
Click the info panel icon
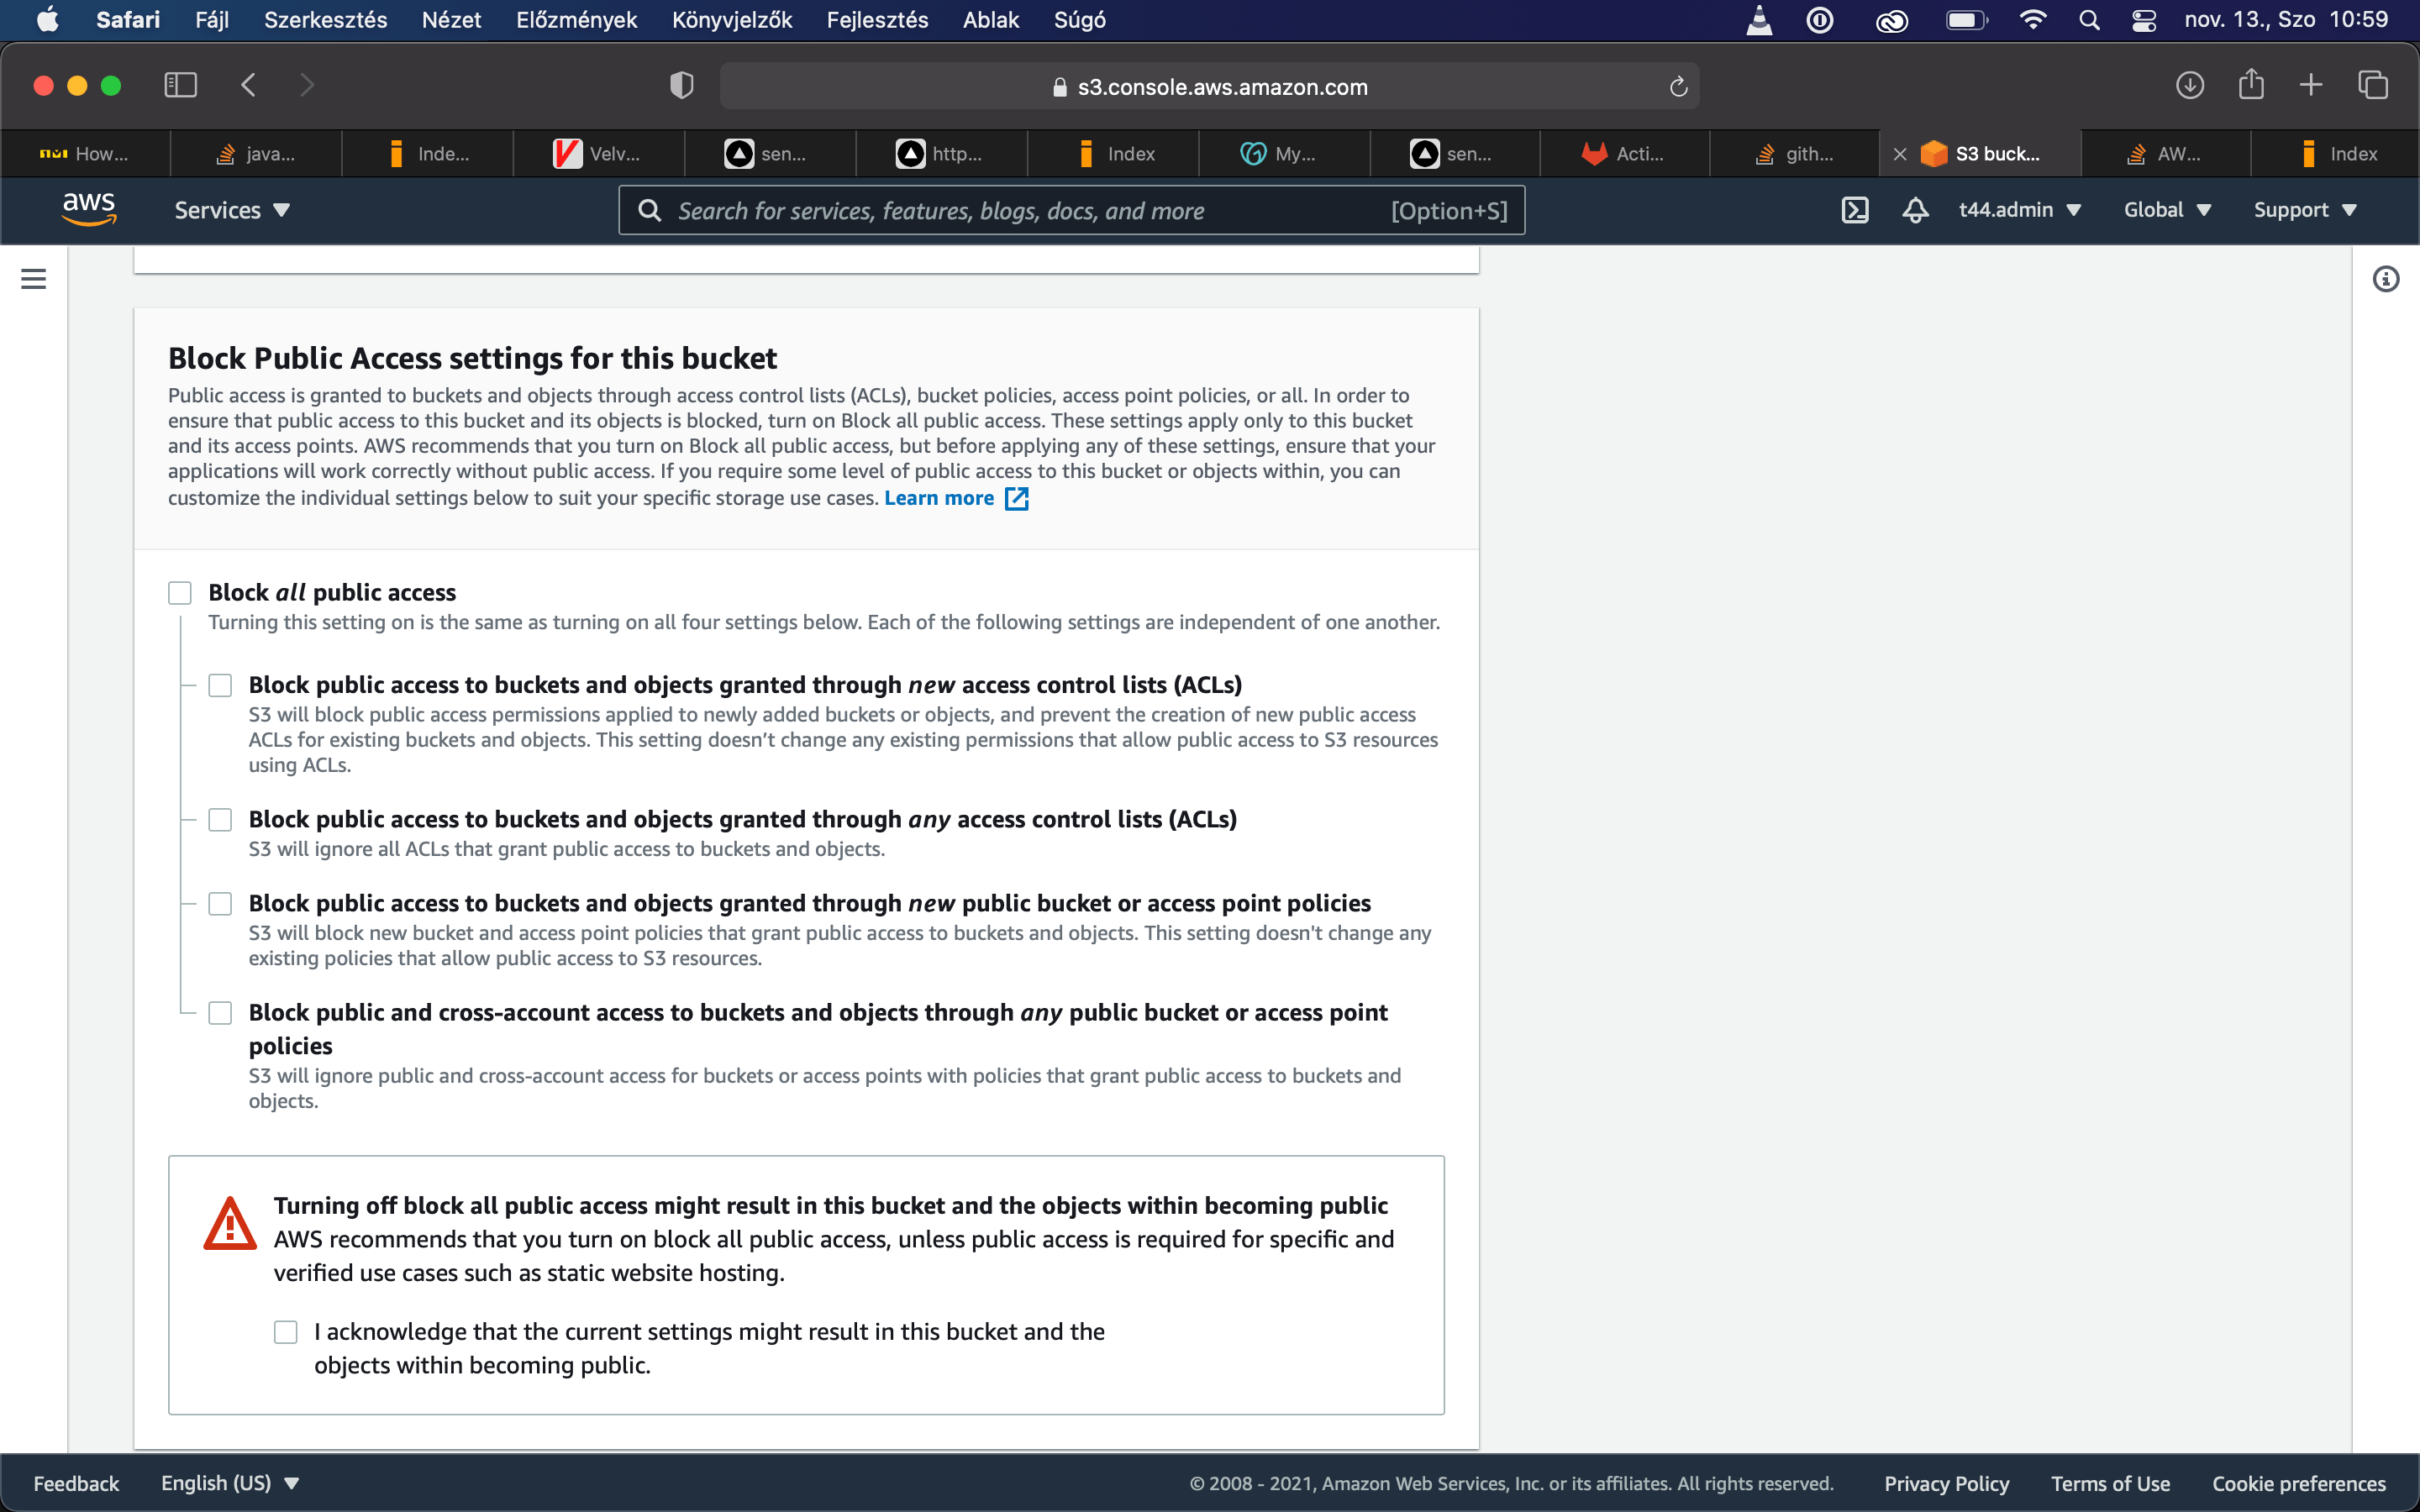[x=2385, y=279]
